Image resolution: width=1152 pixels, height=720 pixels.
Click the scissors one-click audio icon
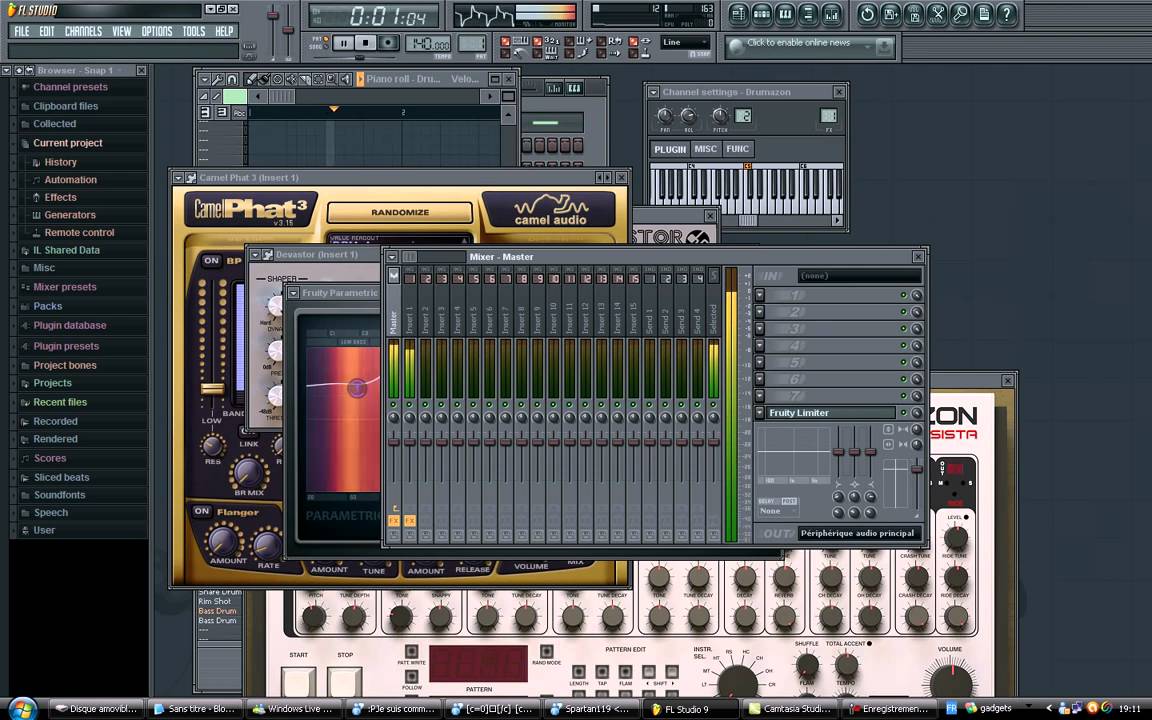click(x=937, y=14)
